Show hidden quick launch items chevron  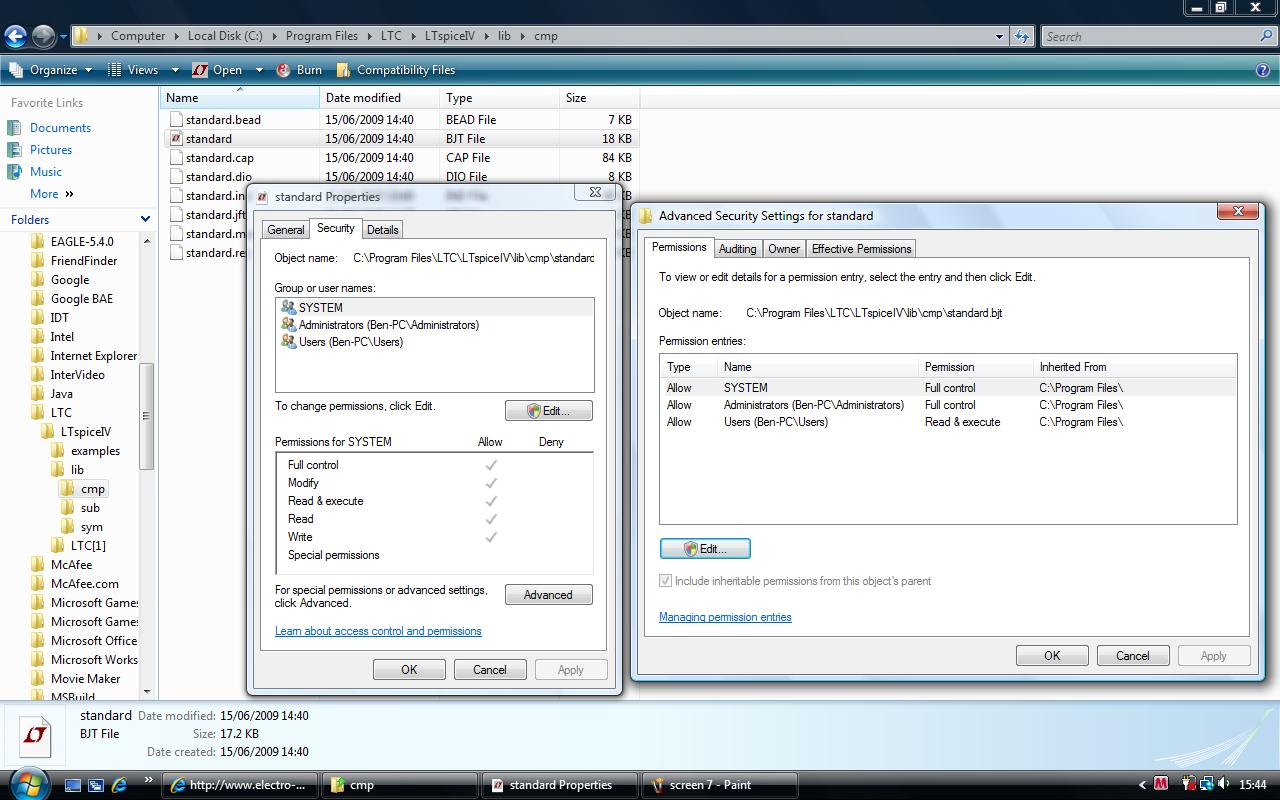(x=149, y=780)
